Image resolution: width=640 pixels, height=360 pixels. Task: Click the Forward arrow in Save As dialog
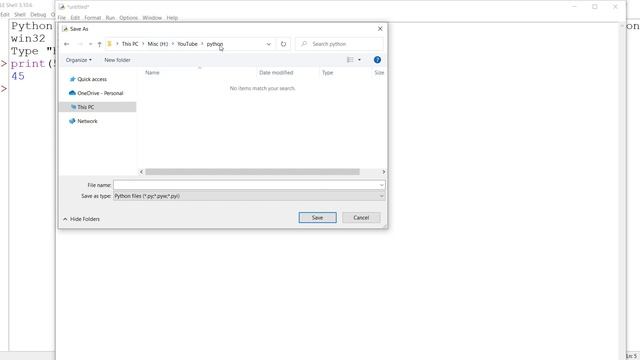(80, 44)
